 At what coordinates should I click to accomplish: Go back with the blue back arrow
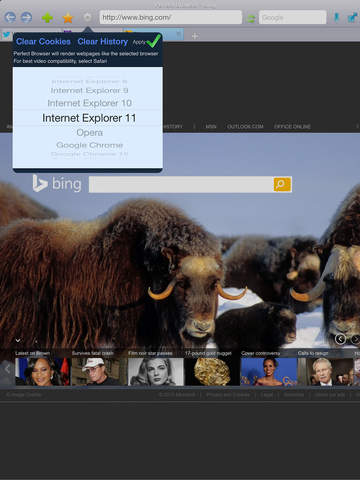pos(10,17)
